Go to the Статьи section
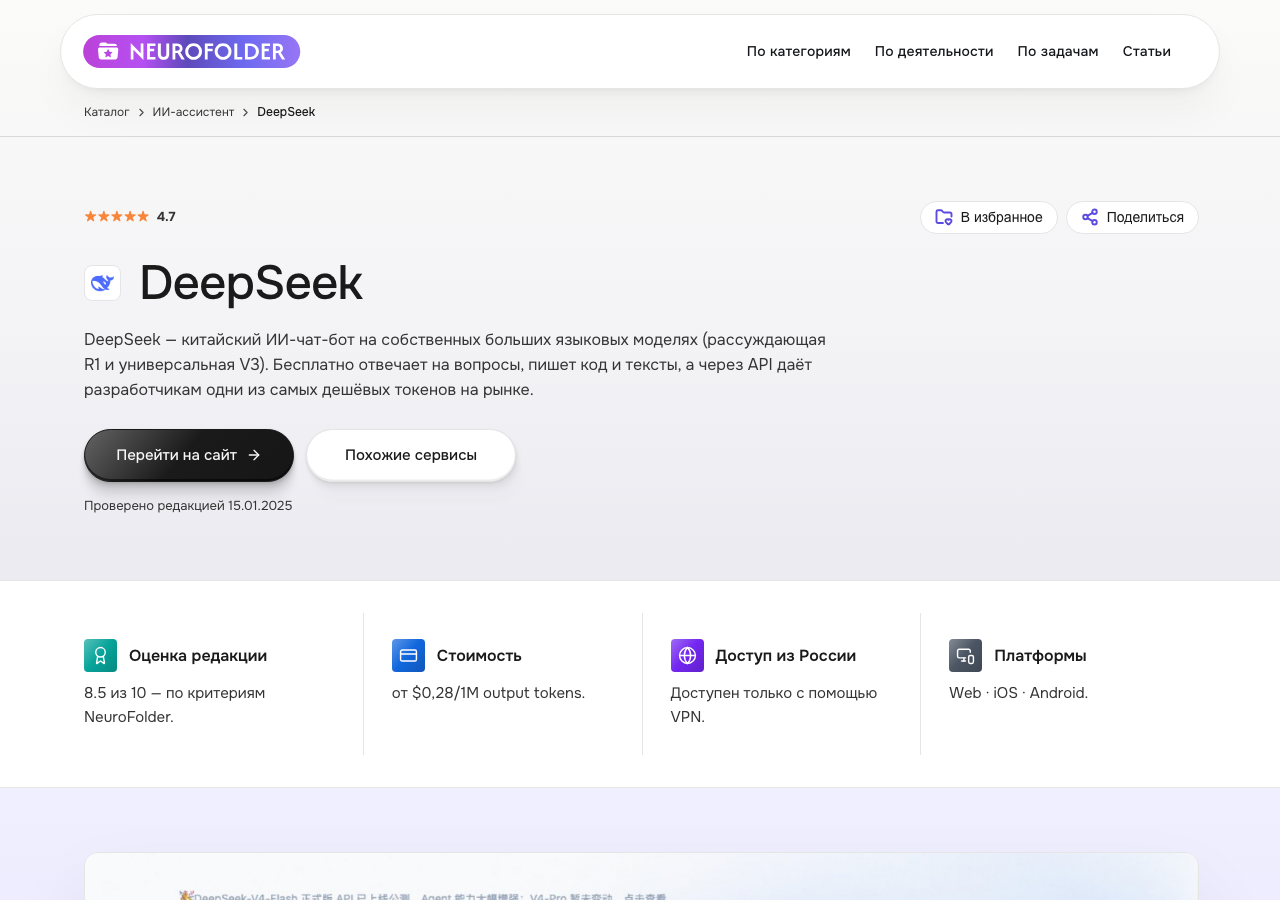This screenshot has width=1280, height=900. coord(1146,51)
